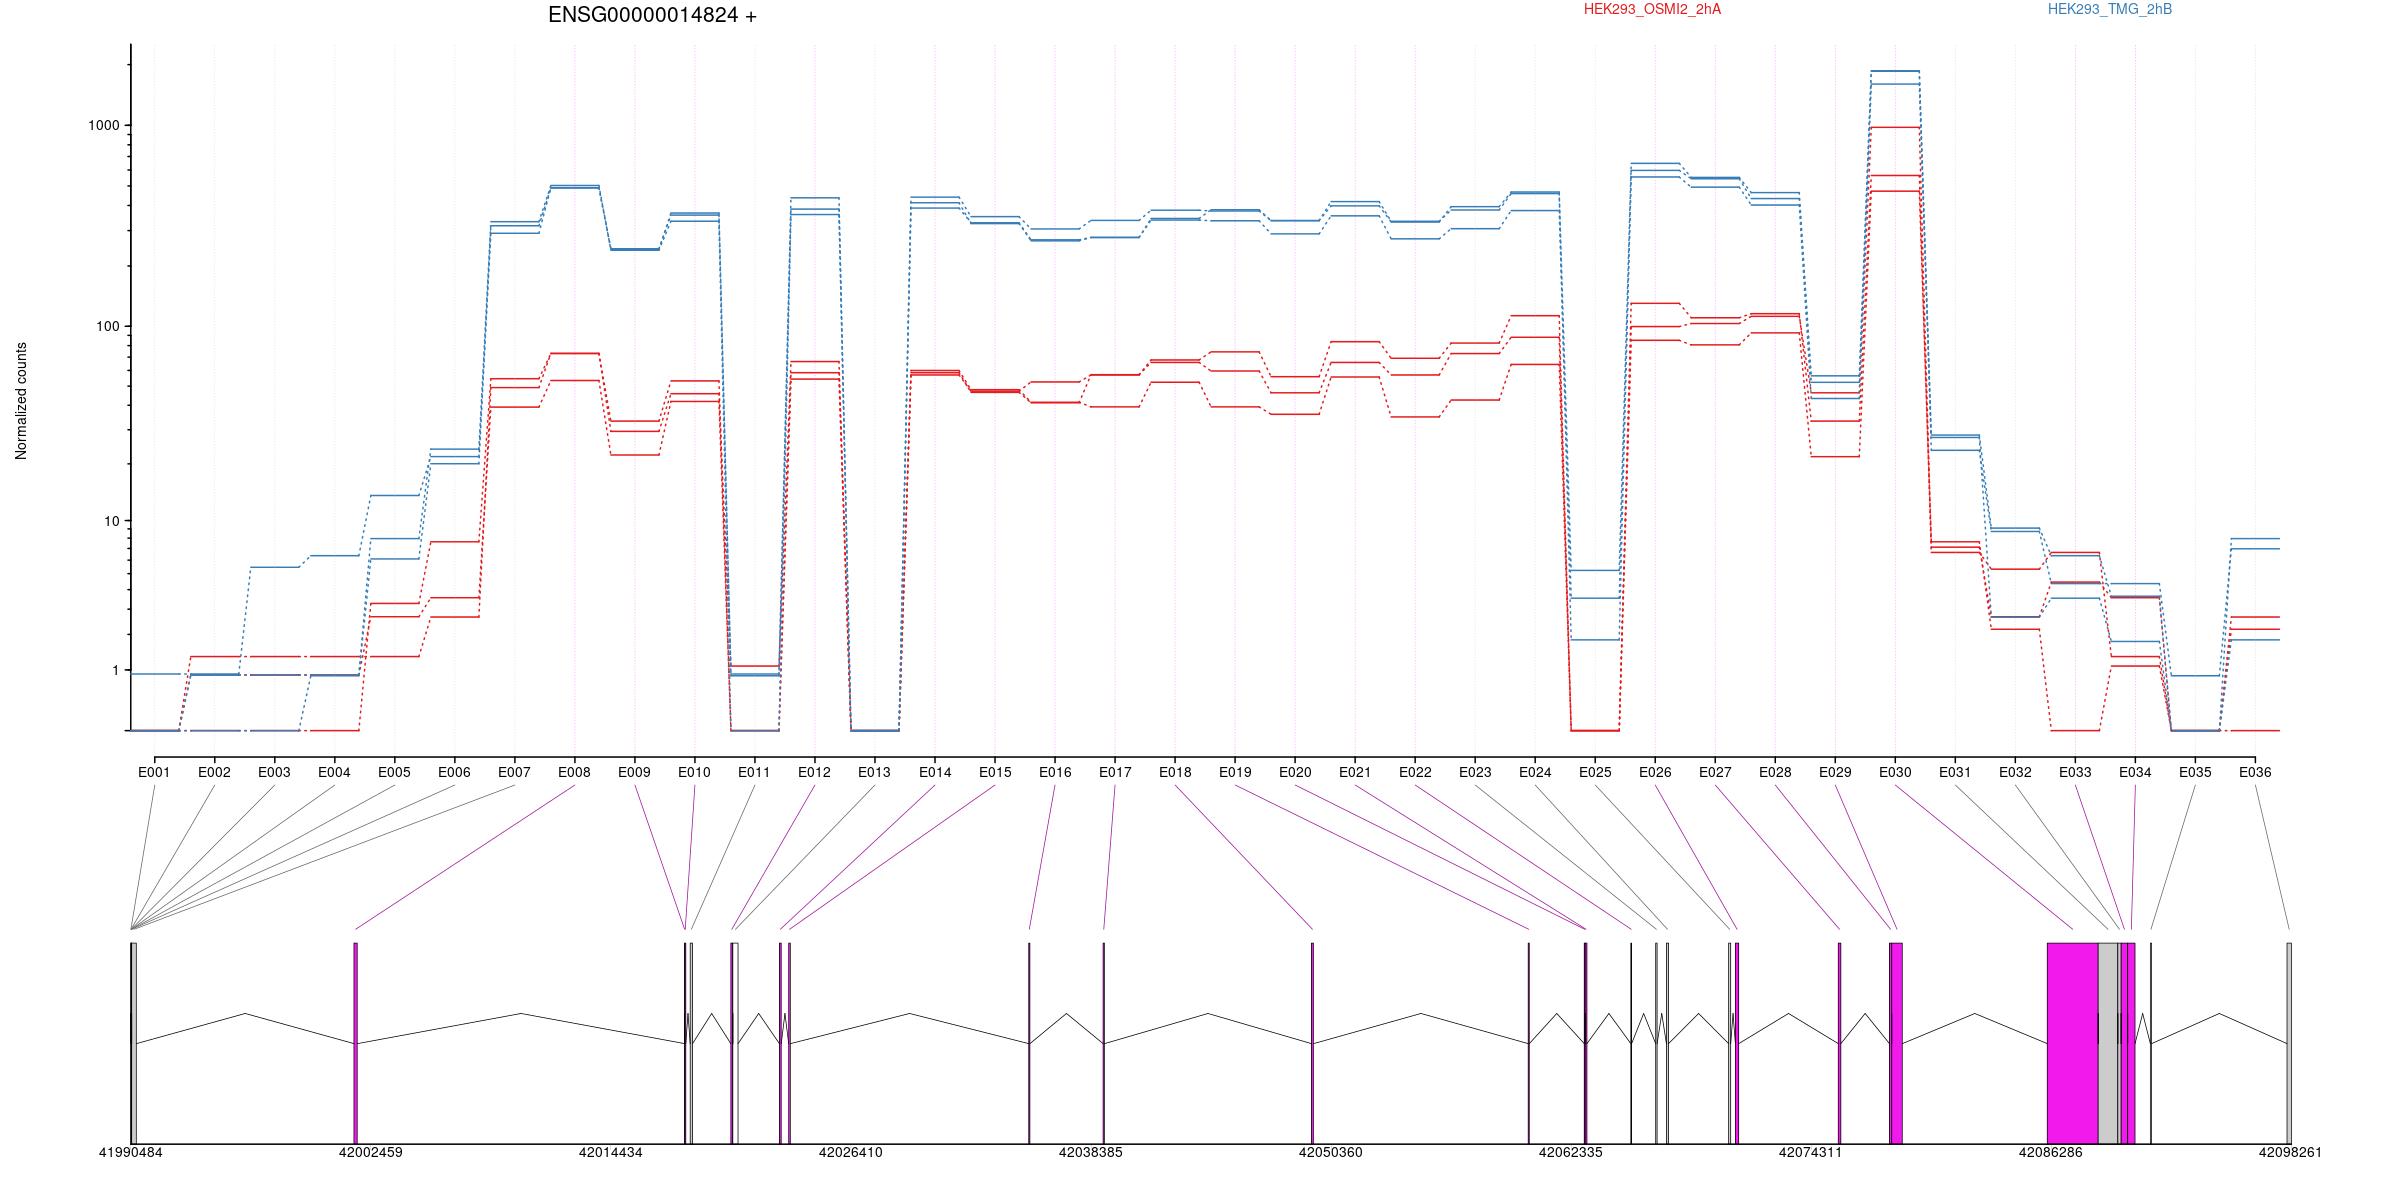
Task: Click exon label E025
Action: [1595, 772]
